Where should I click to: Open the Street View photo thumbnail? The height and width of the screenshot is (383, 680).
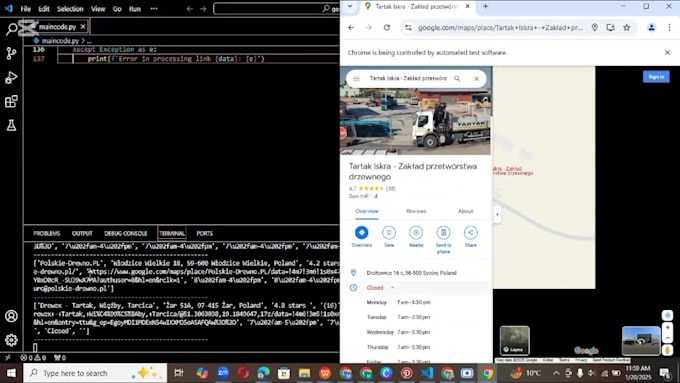click(641, 340)
